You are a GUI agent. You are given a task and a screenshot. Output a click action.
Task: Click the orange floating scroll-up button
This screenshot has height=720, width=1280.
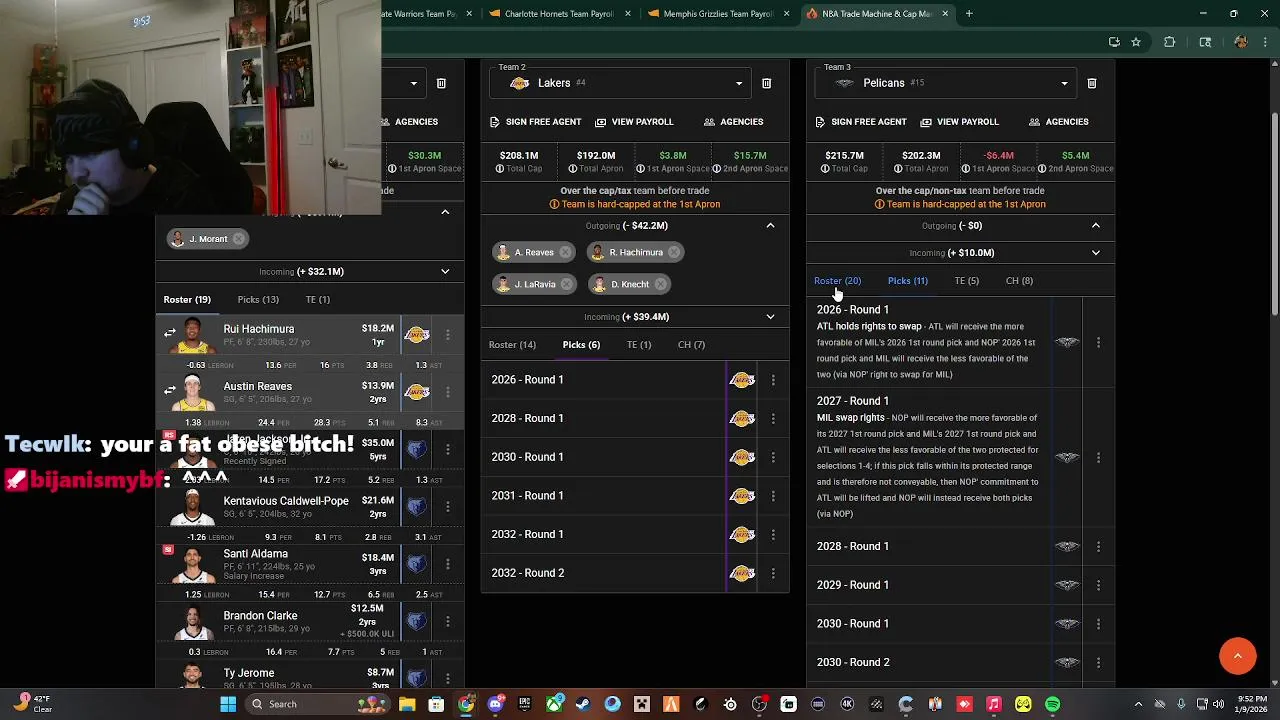1237,656
